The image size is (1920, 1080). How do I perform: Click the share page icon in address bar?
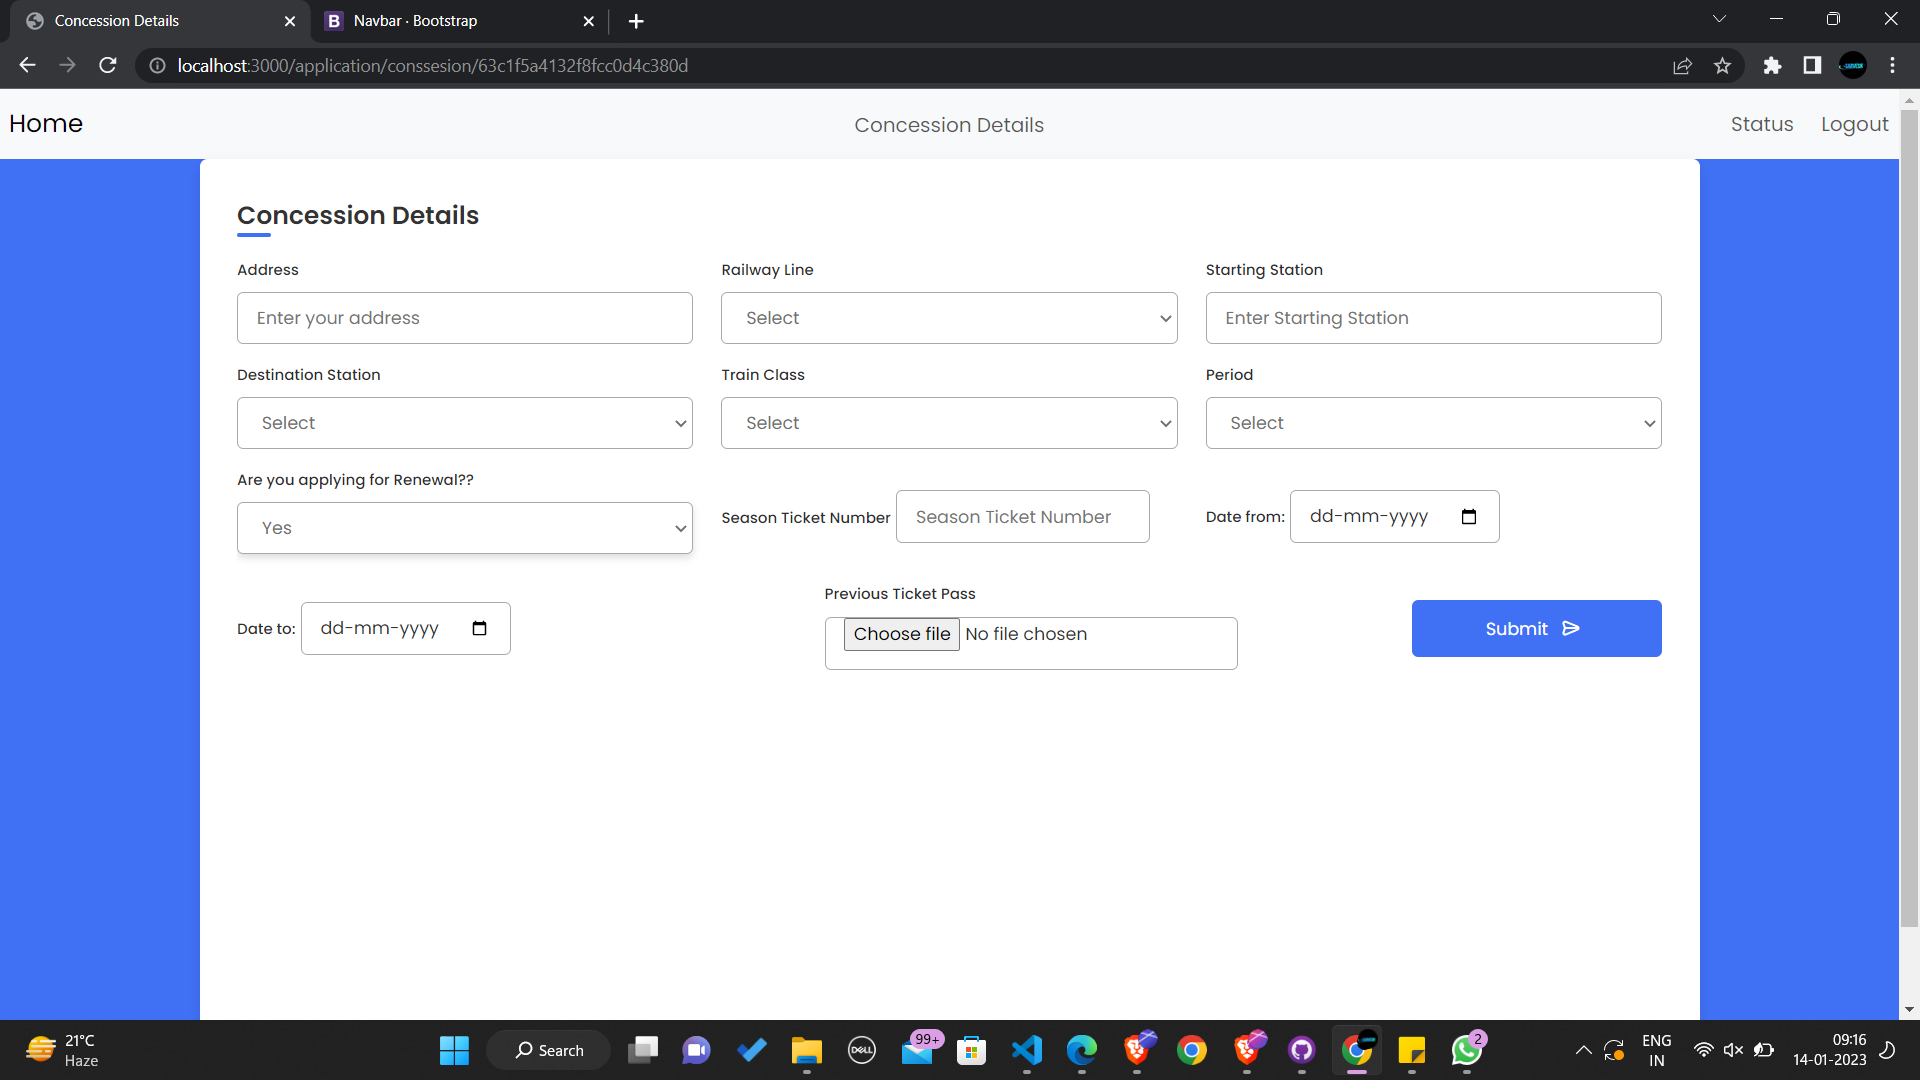coord(1682,66)
